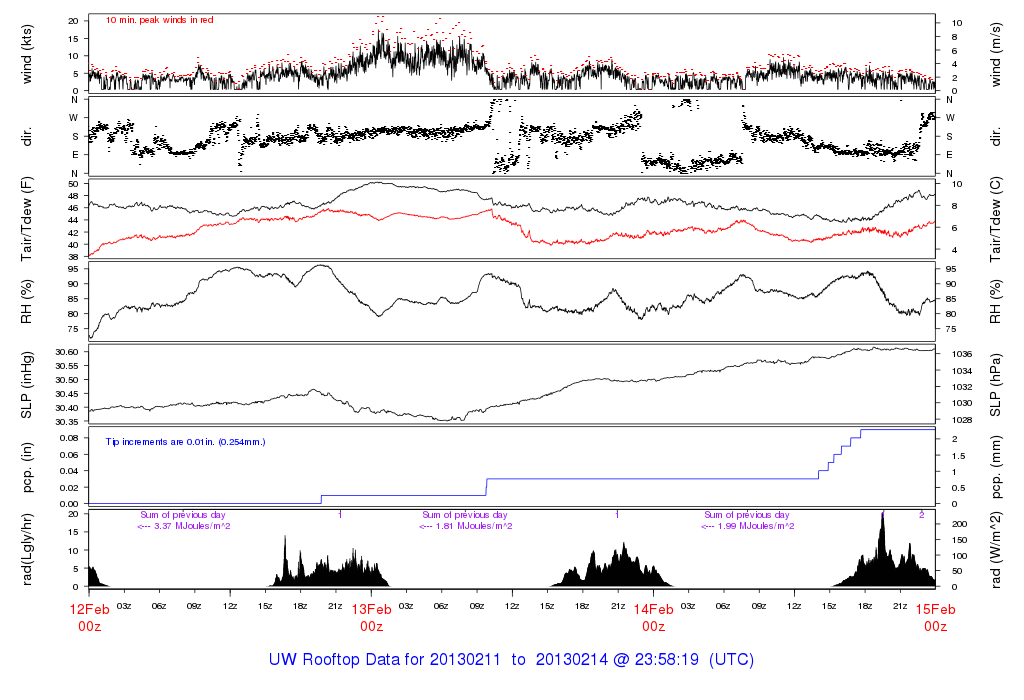Click the 0.04 tick on precipitation axis
1024x700 pixels.
[69, 471]
